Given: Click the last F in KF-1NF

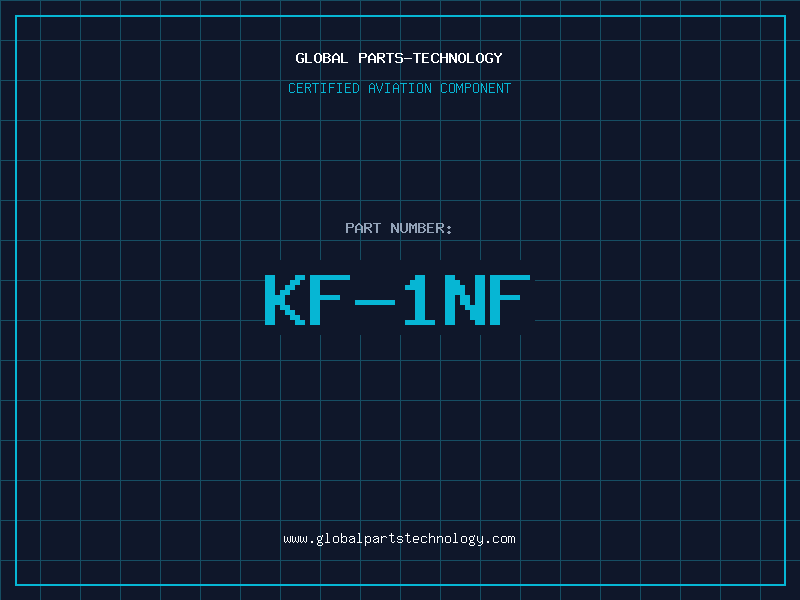Looking at the screenshot, I should [512, 300].
